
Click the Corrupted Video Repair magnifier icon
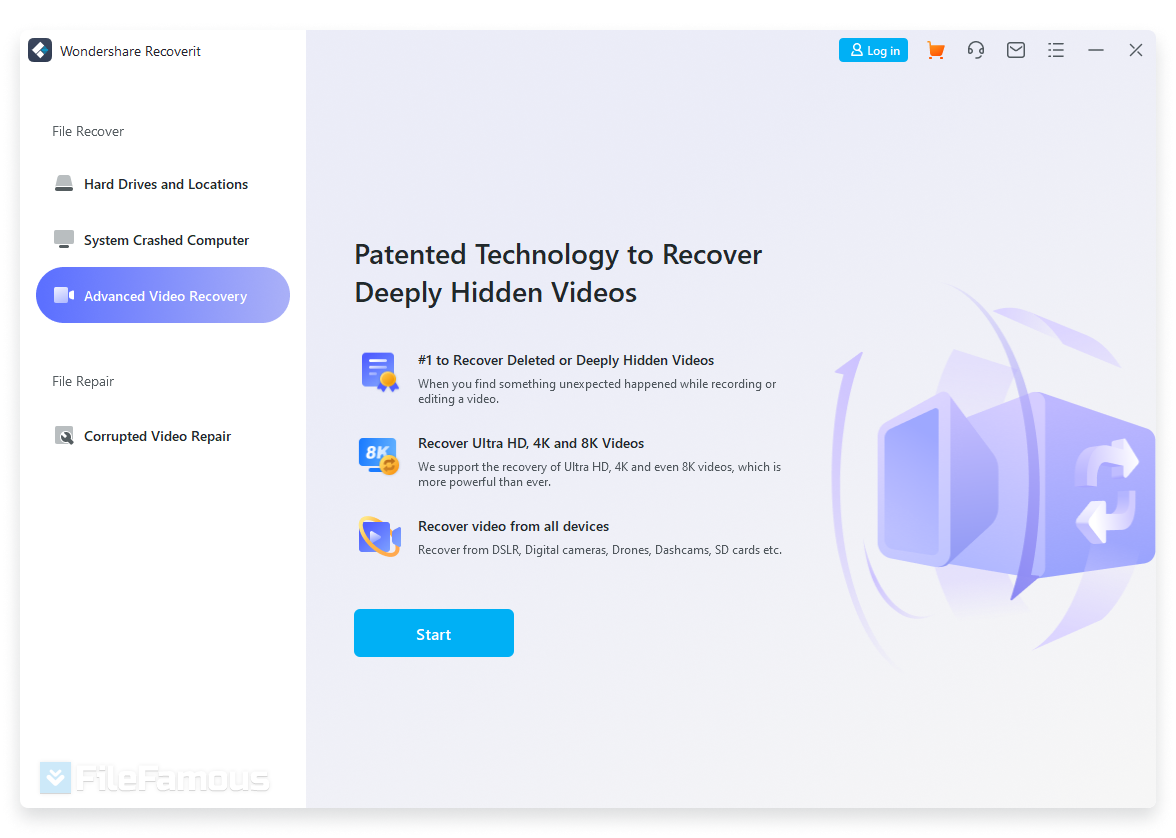pos(64,436)
